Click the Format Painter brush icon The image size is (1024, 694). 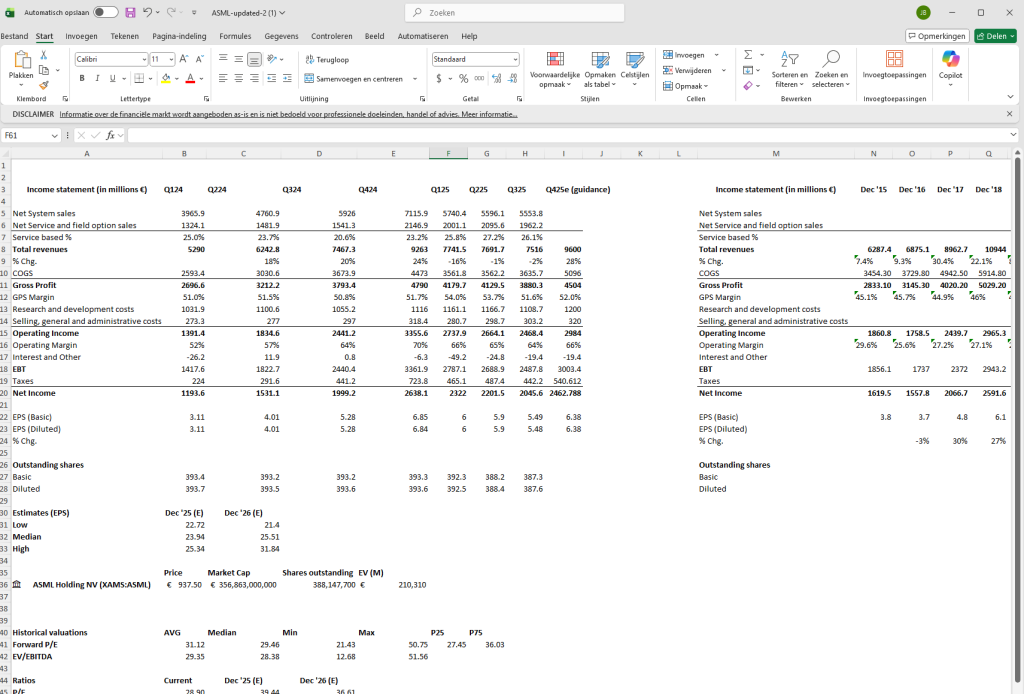[44, 86]
